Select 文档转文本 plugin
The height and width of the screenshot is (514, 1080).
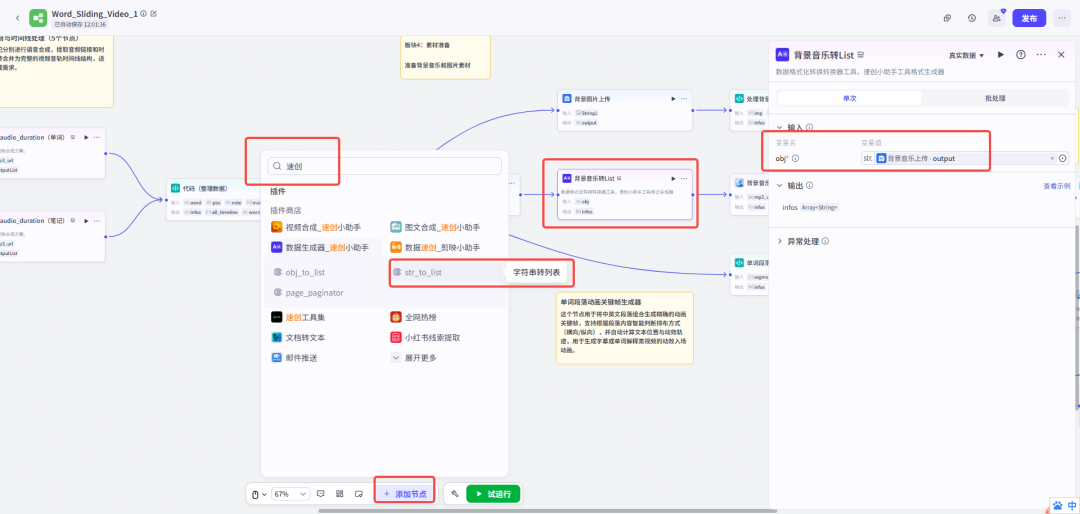point(298,338)
